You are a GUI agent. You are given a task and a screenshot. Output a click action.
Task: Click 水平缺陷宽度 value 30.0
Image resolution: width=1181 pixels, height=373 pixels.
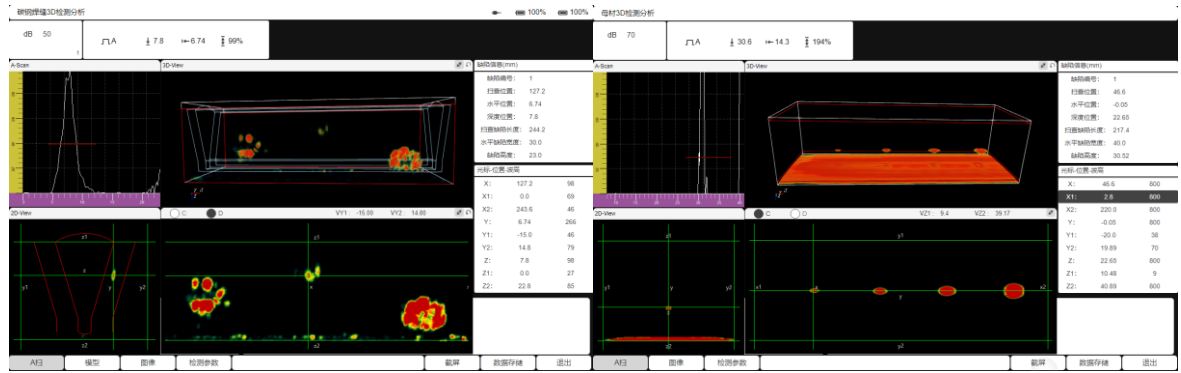pyautogui.click(x=536, y=142)
